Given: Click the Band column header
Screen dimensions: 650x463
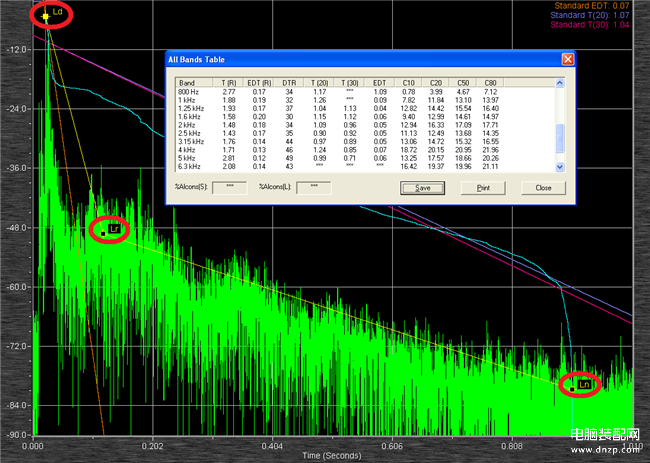Looking at the screenshot, I should [x=187, y=82].
